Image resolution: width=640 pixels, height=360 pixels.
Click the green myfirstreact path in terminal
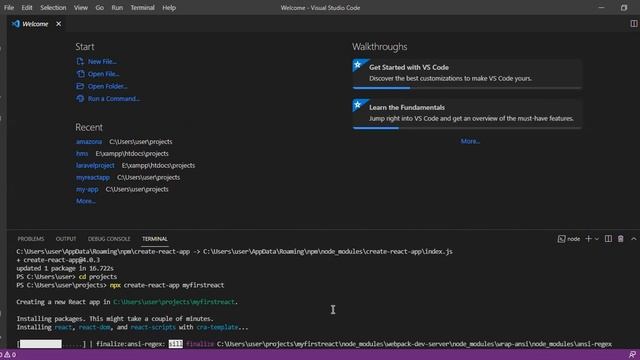click(174, 302)
